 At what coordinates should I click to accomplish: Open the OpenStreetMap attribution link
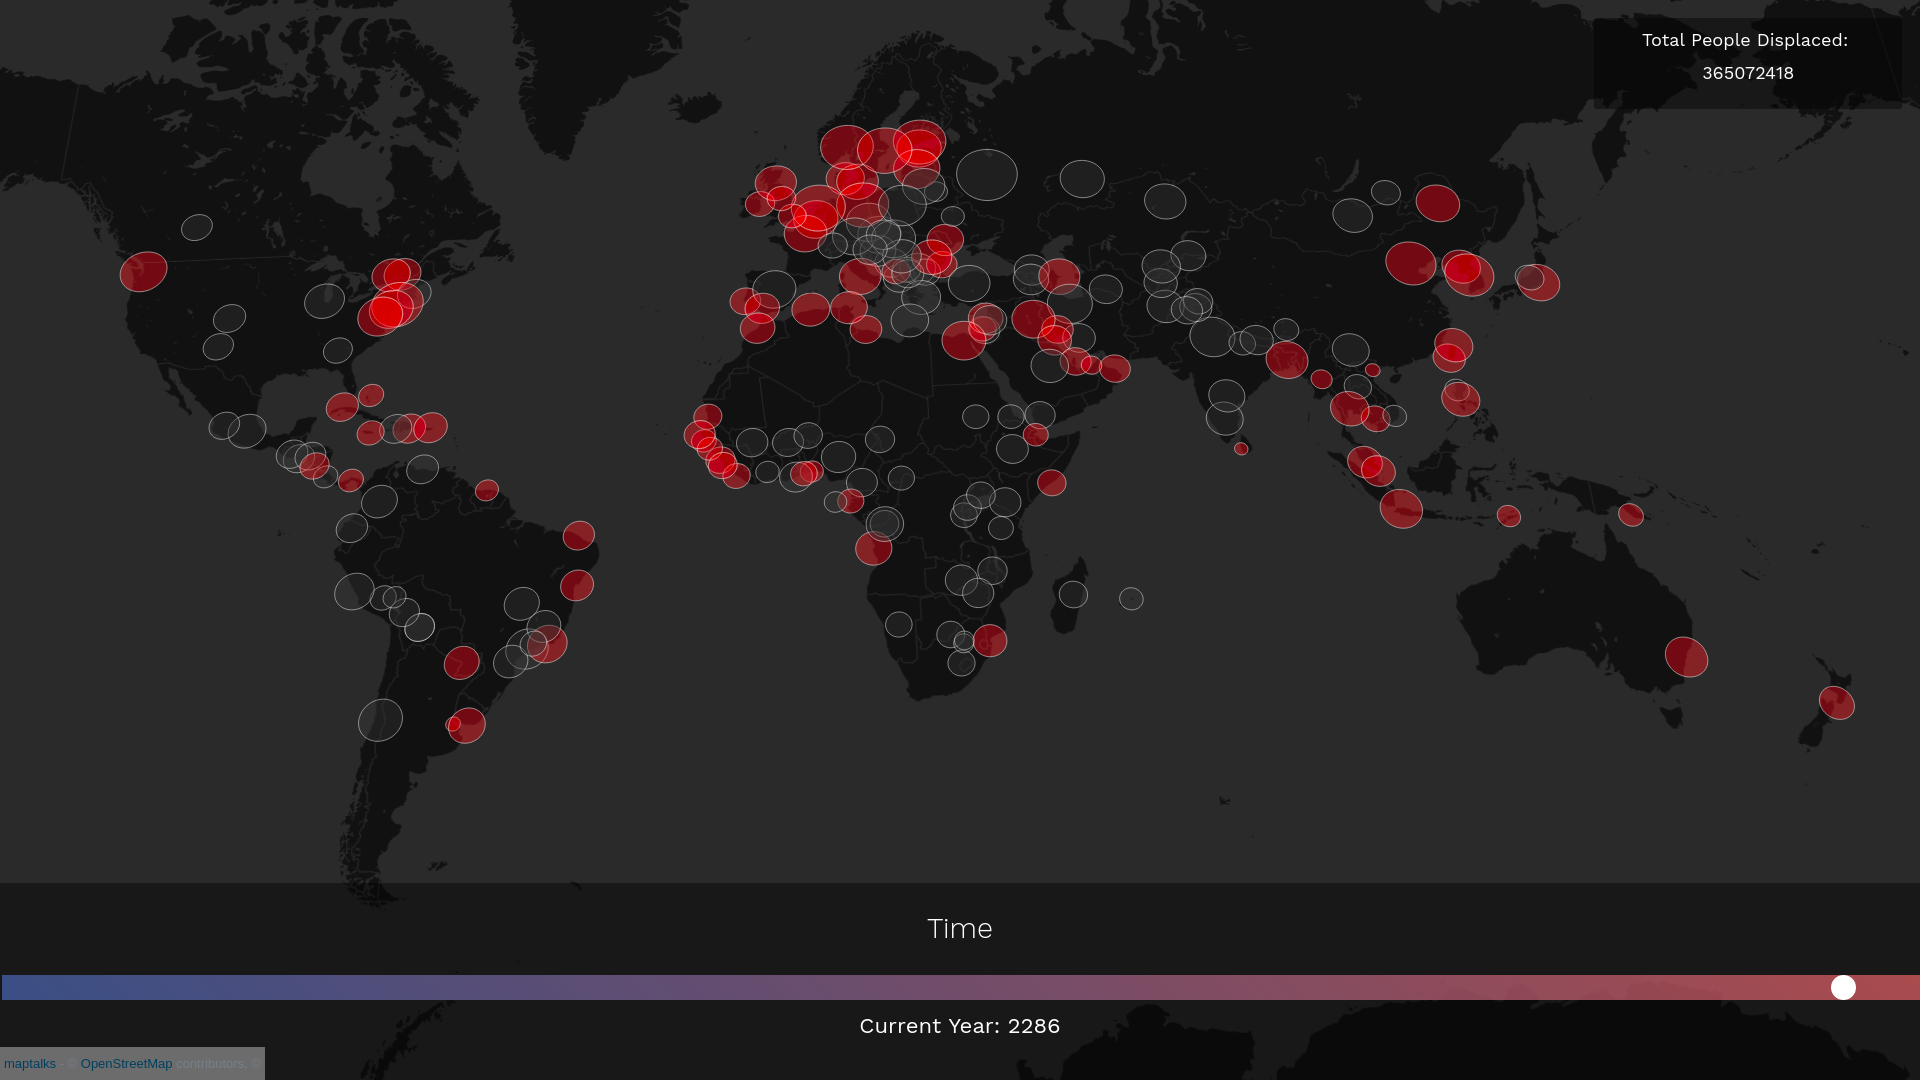click(x=126, y=1063)
